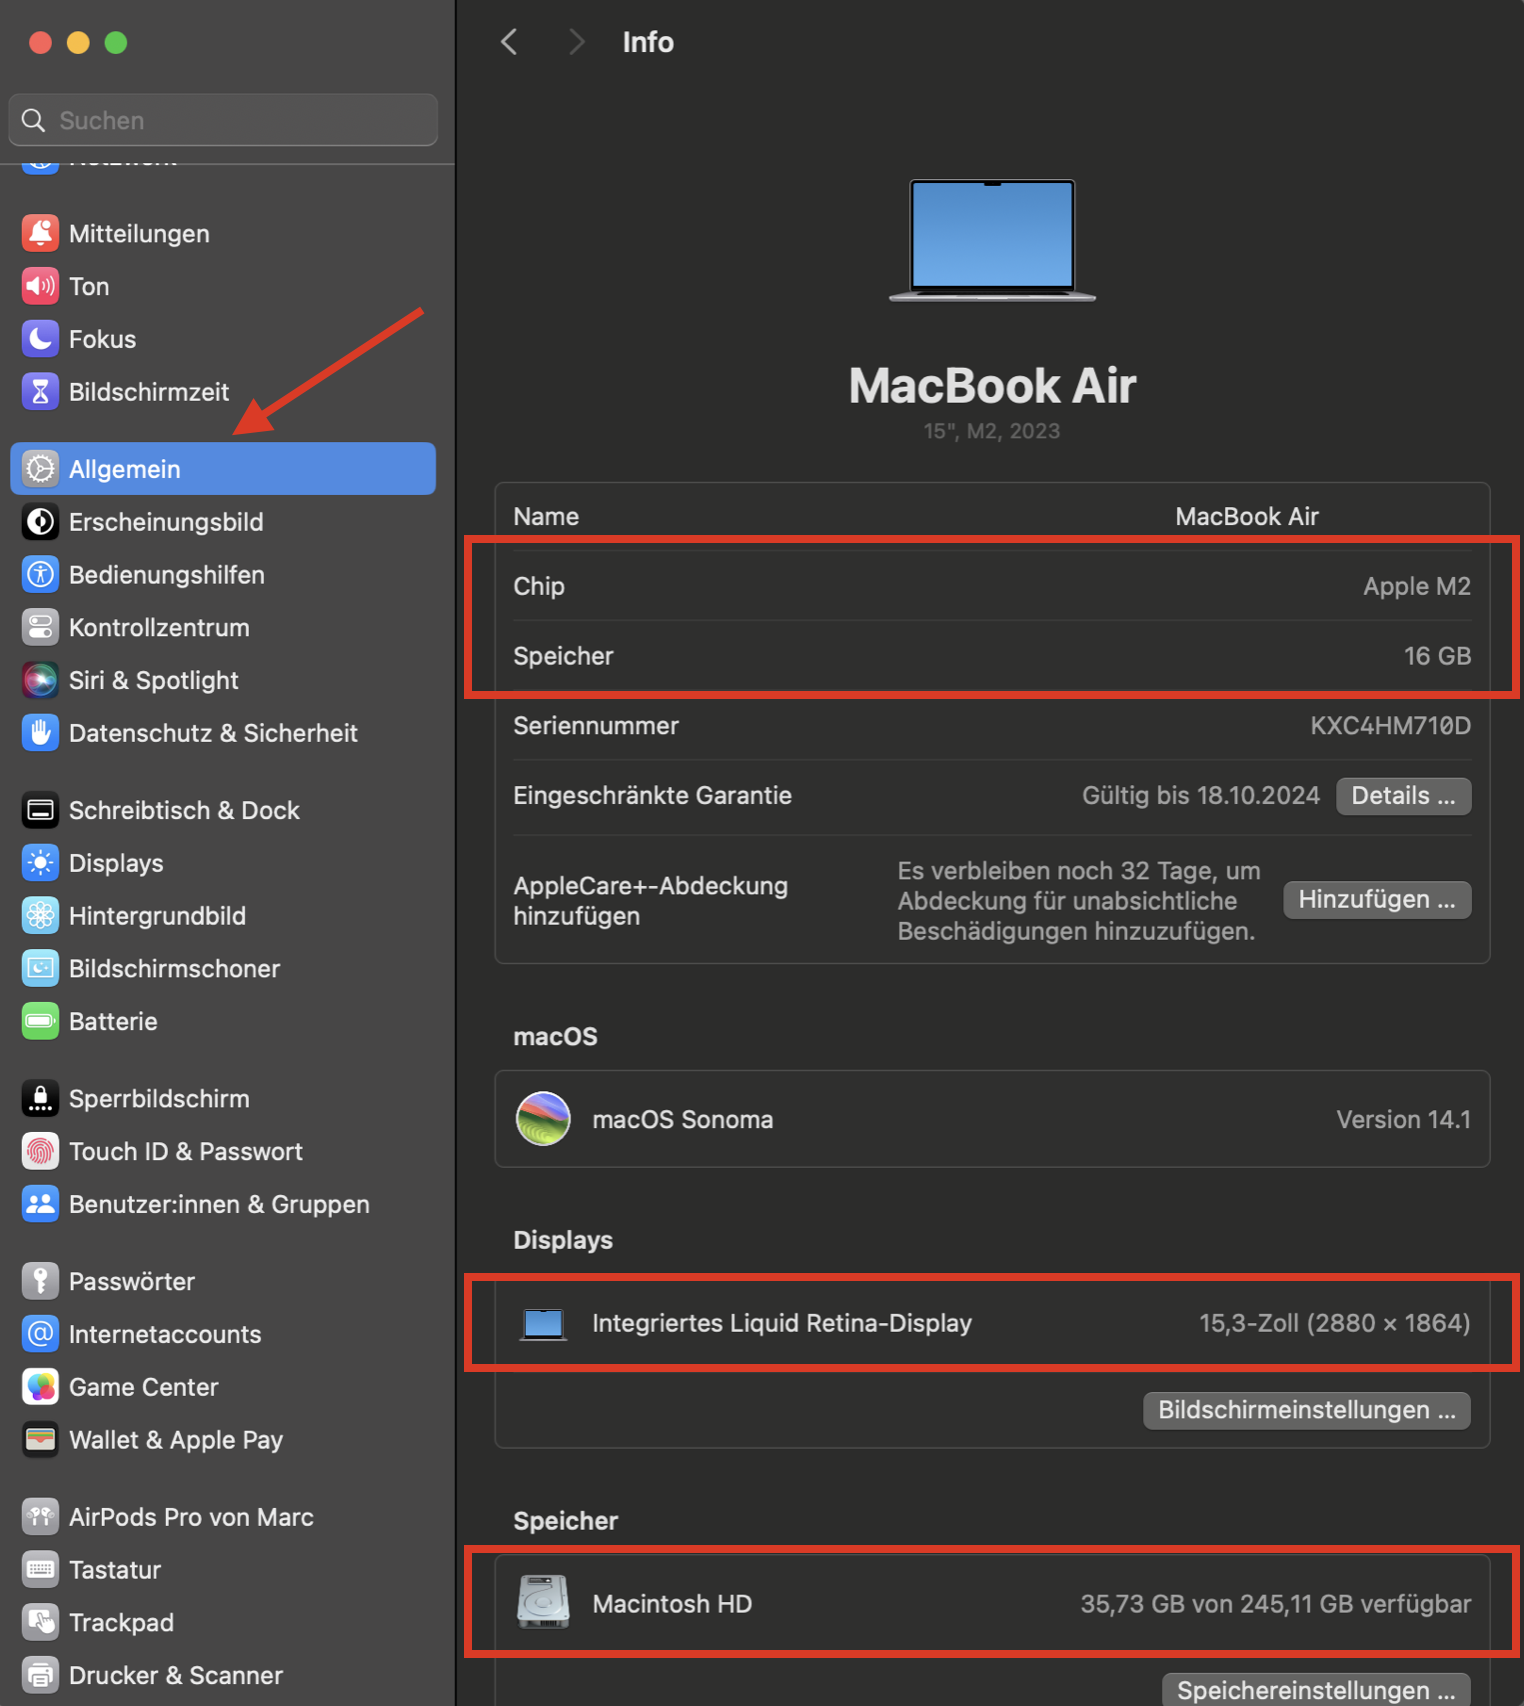The image size is (1524, 1706).
Task: Focus the Suchen search field
Action: 223,120
